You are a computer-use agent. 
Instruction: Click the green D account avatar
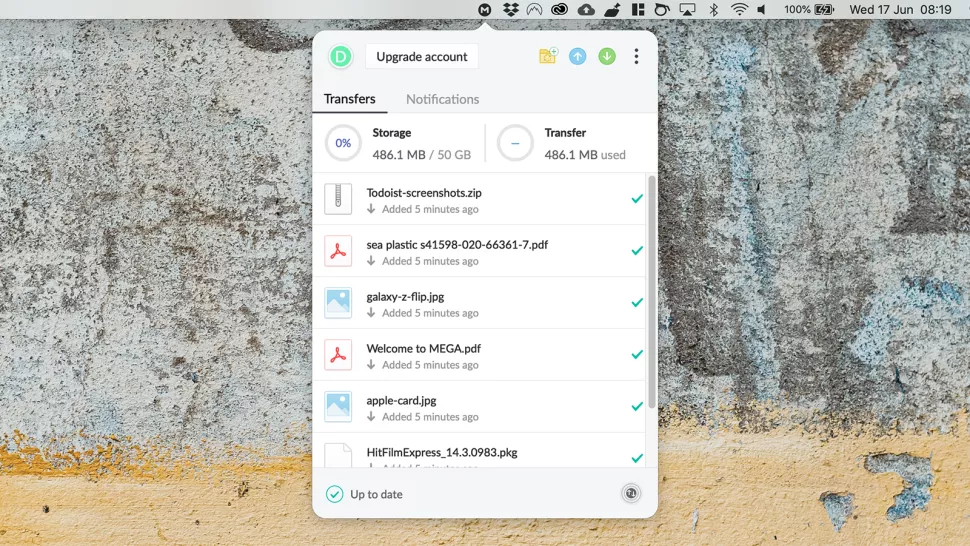(340, 56)
